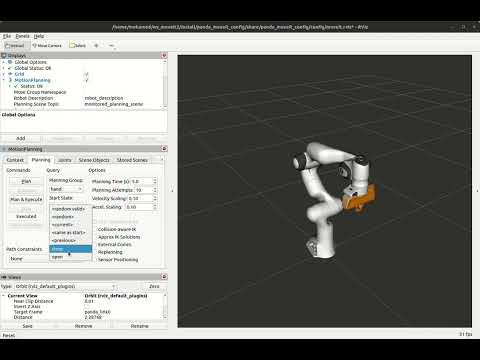Screen dimensions: 480x360
Task: Adjust the Velocity Scaling stepper arrows
Action: [155, 198]
